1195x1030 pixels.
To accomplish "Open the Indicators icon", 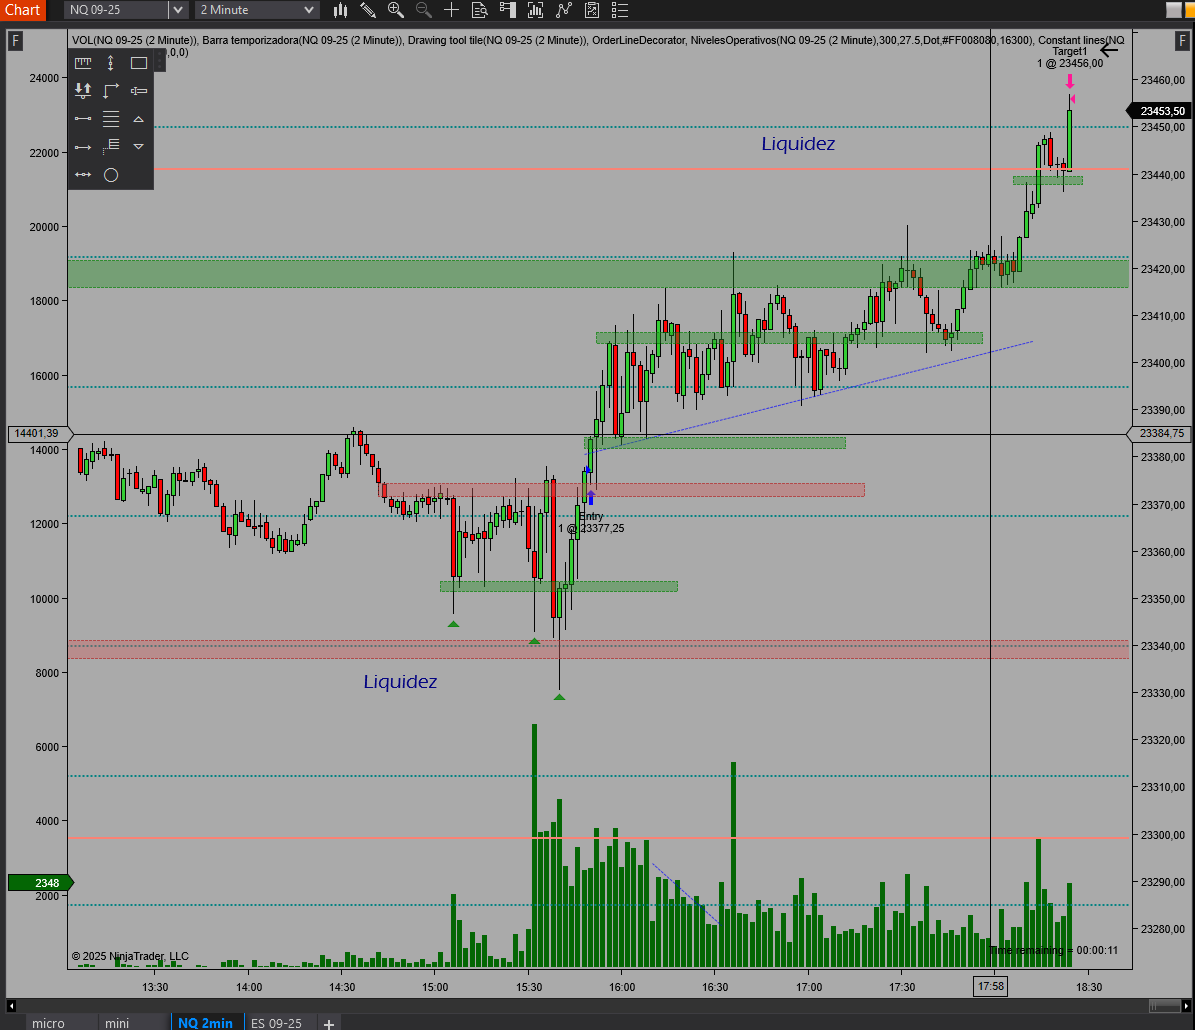I will pos(564,10).
